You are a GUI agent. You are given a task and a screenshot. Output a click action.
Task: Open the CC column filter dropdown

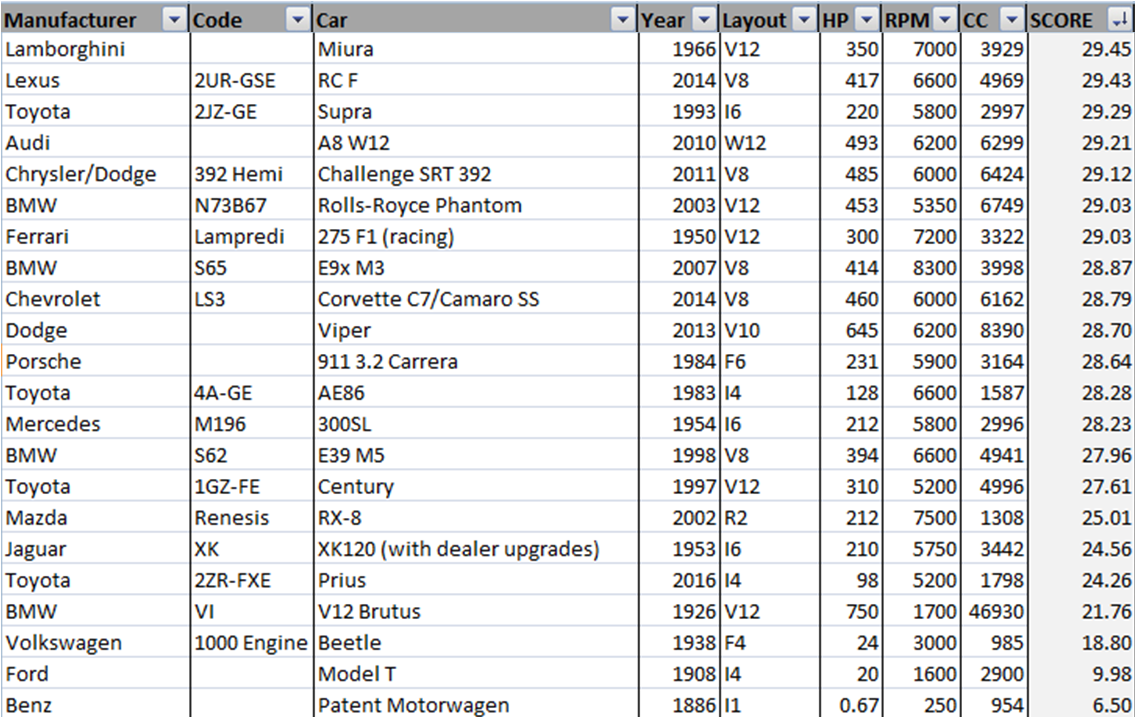(x=1012, y=20)
